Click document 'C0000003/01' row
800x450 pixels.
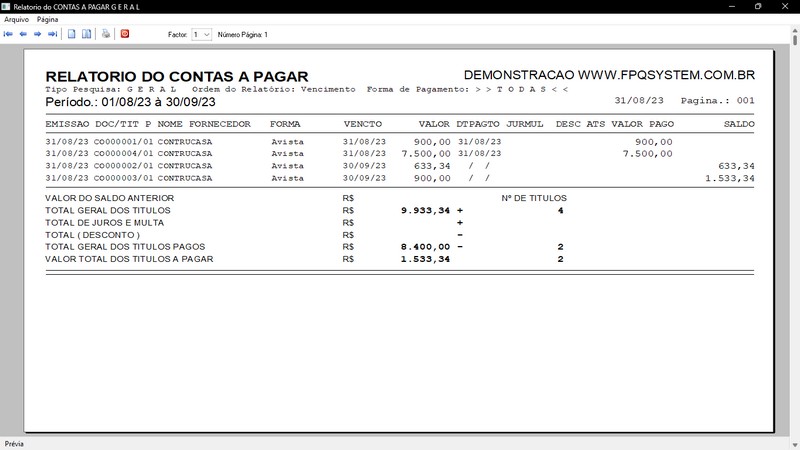point(123,178)
